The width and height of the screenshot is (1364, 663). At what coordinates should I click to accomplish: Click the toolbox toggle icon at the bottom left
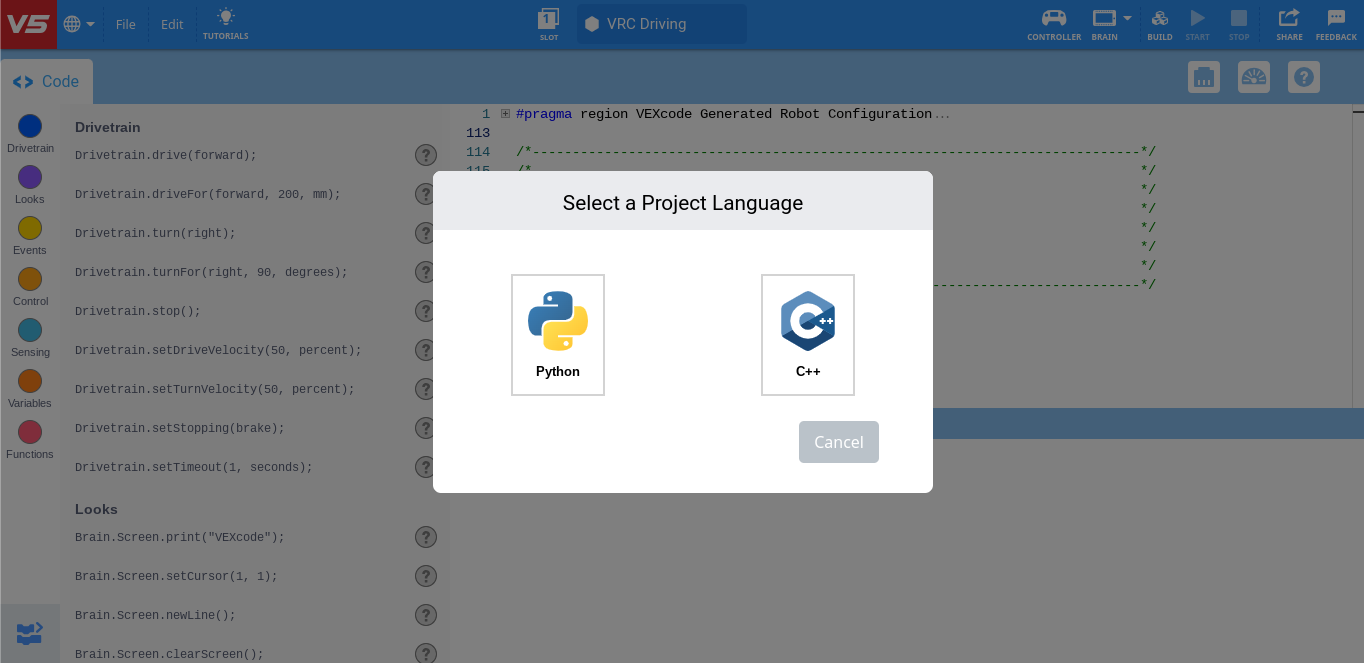coord(30,633)
